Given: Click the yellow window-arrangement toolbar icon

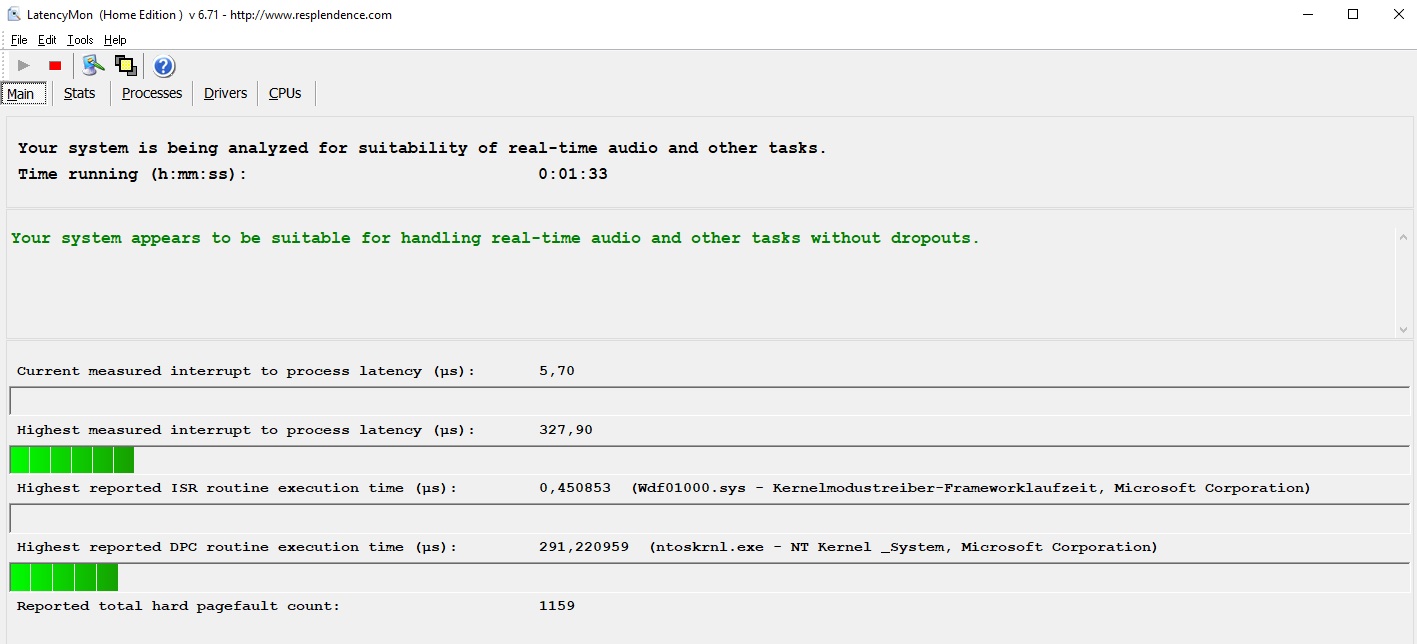Looking at the screenshot, I should 125,66.
